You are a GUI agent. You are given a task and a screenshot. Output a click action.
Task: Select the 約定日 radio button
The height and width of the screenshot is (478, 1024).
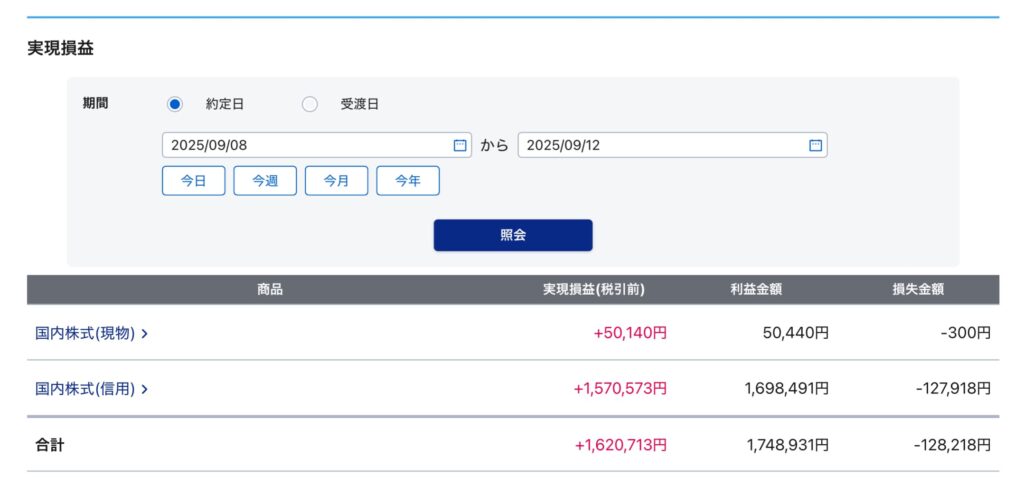tap(175, 104)
